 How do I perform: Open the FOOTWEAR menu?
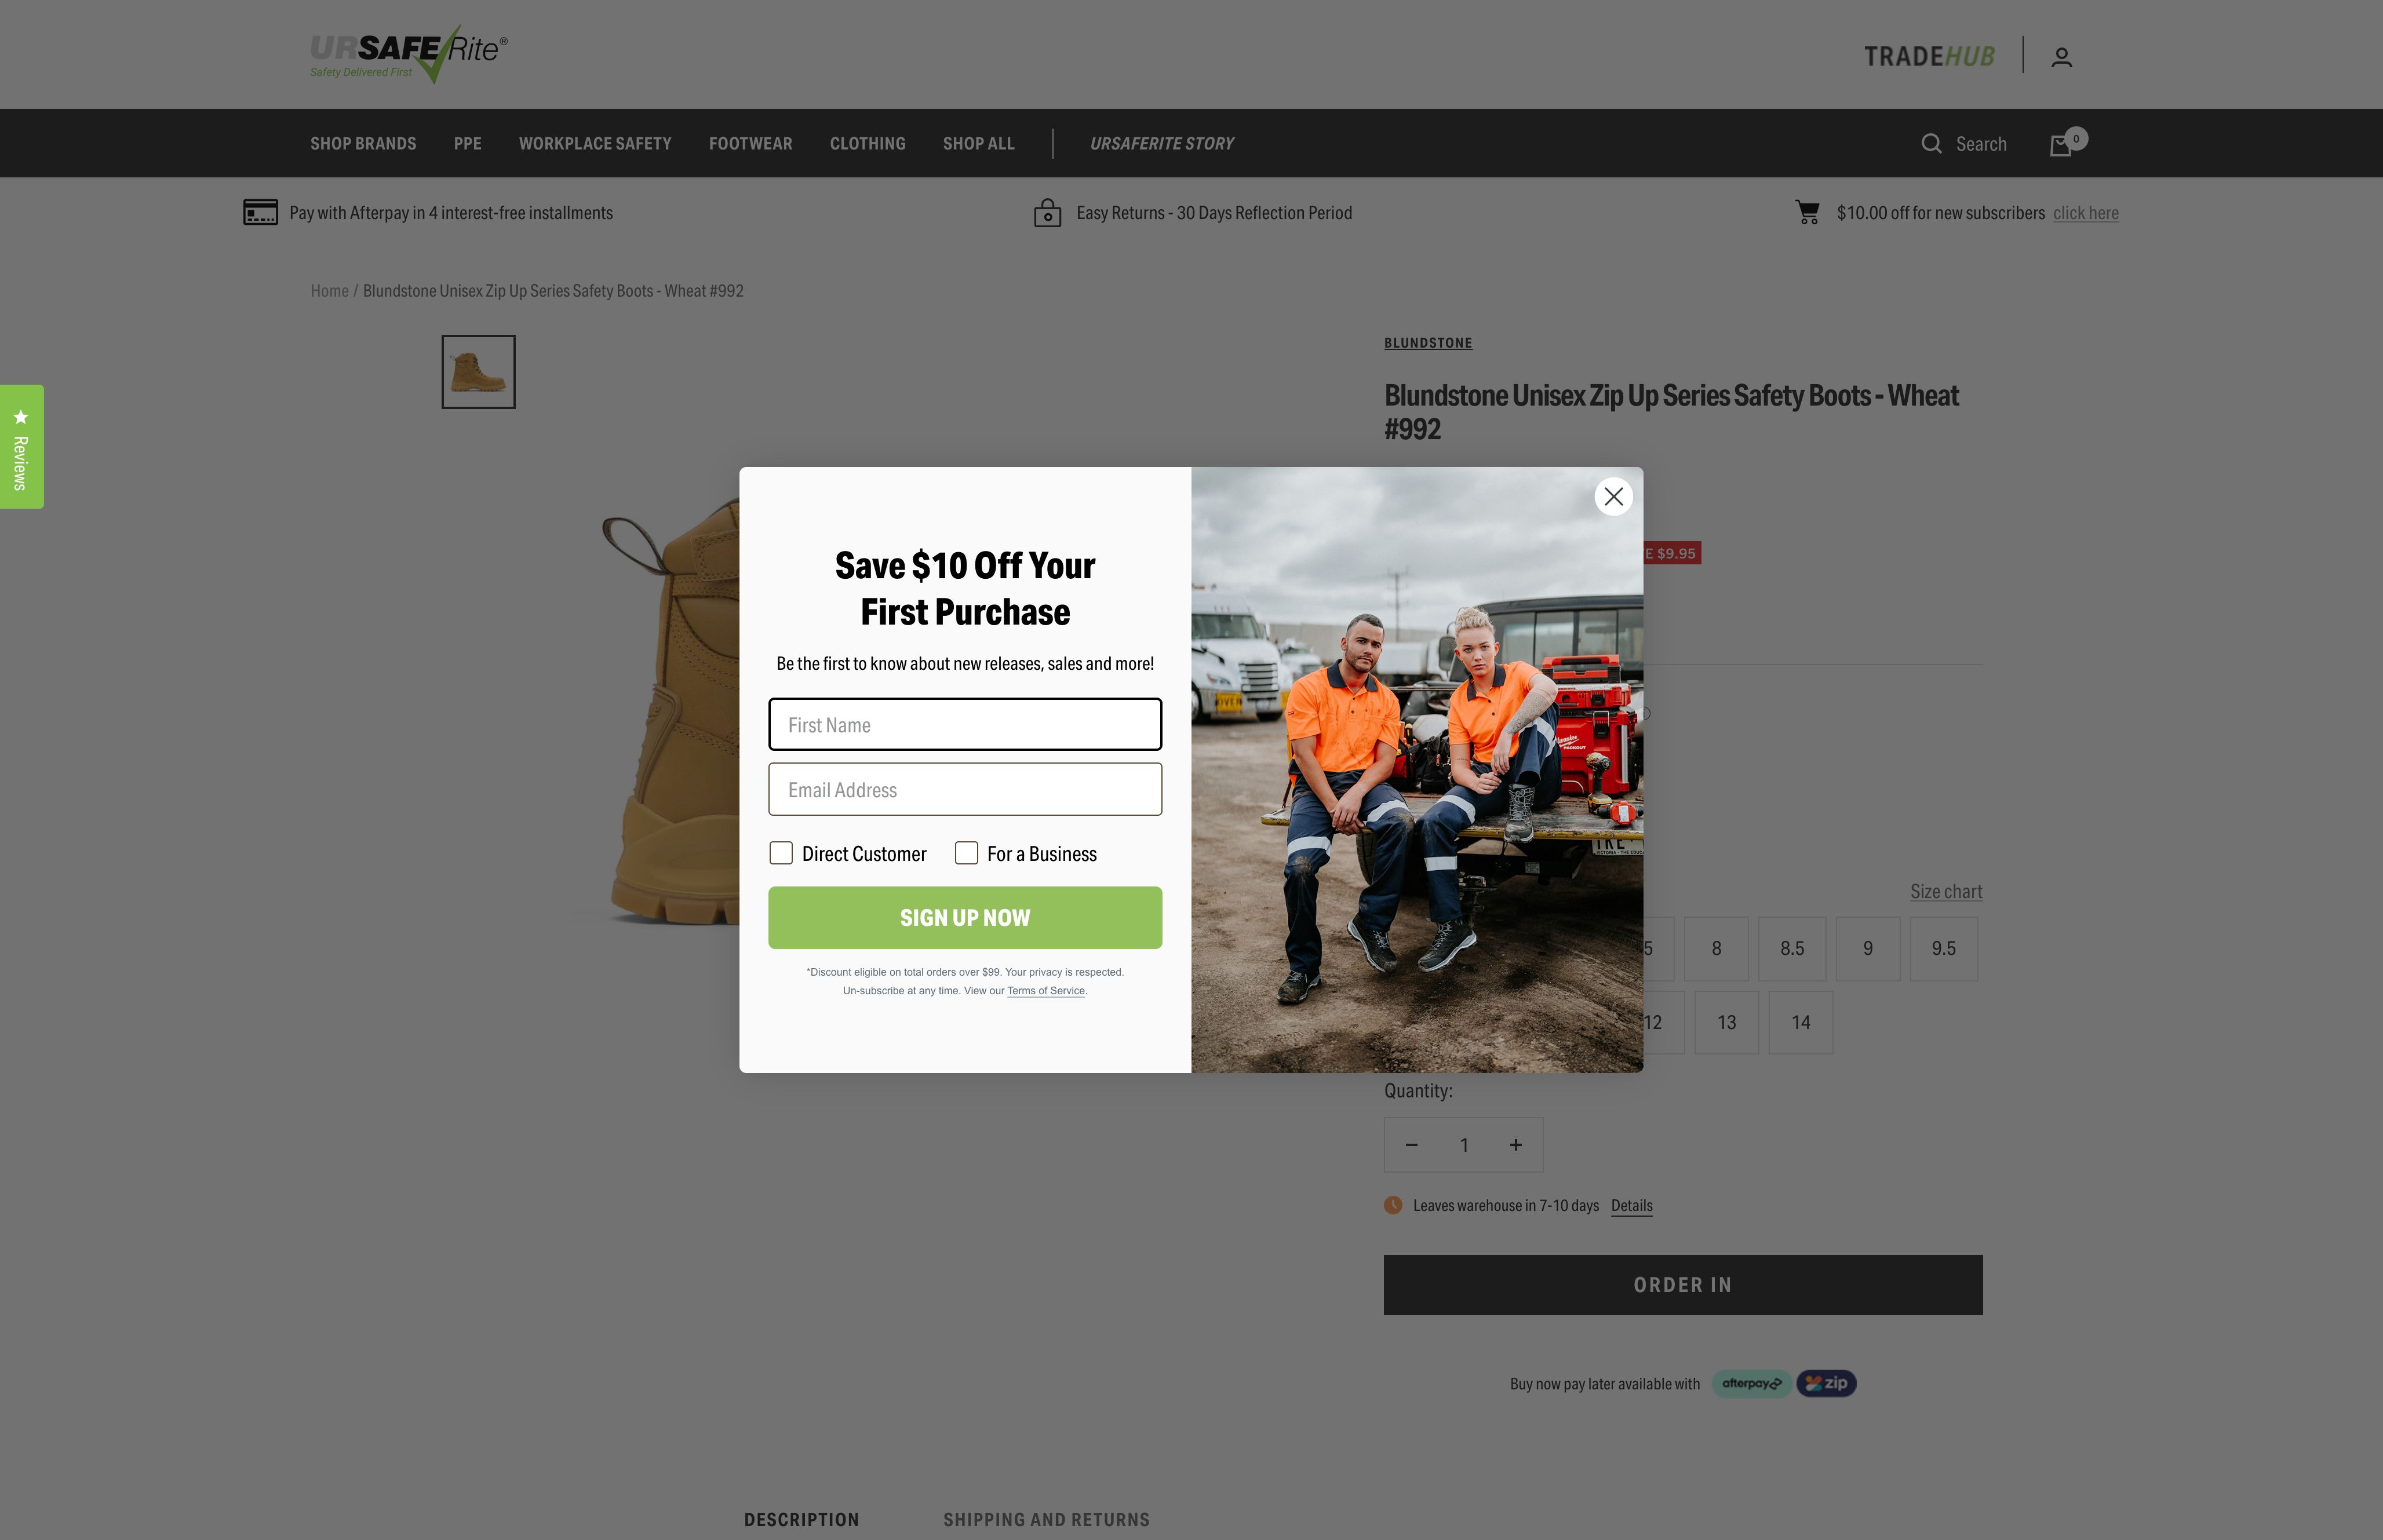750,143
